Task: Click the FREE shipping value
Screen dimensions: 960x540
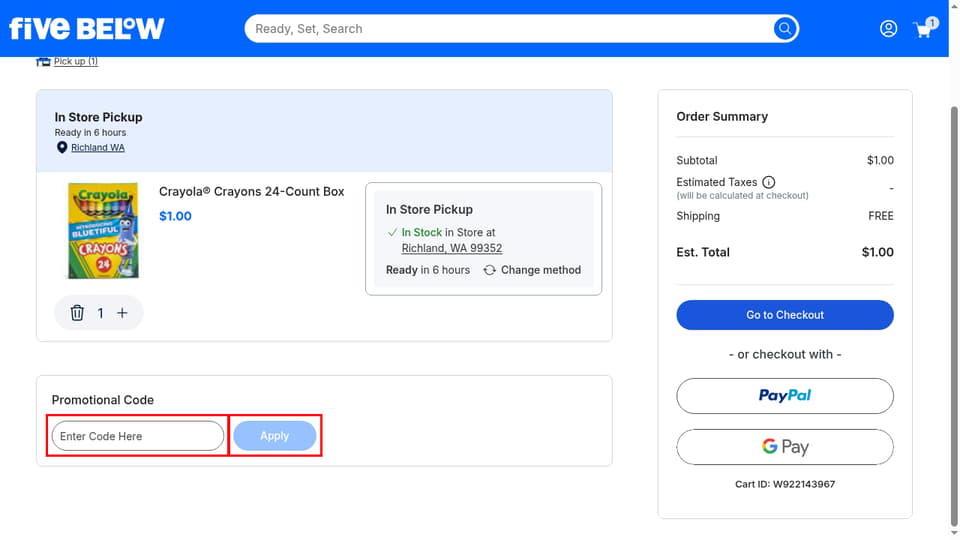Action: [880, 216]
